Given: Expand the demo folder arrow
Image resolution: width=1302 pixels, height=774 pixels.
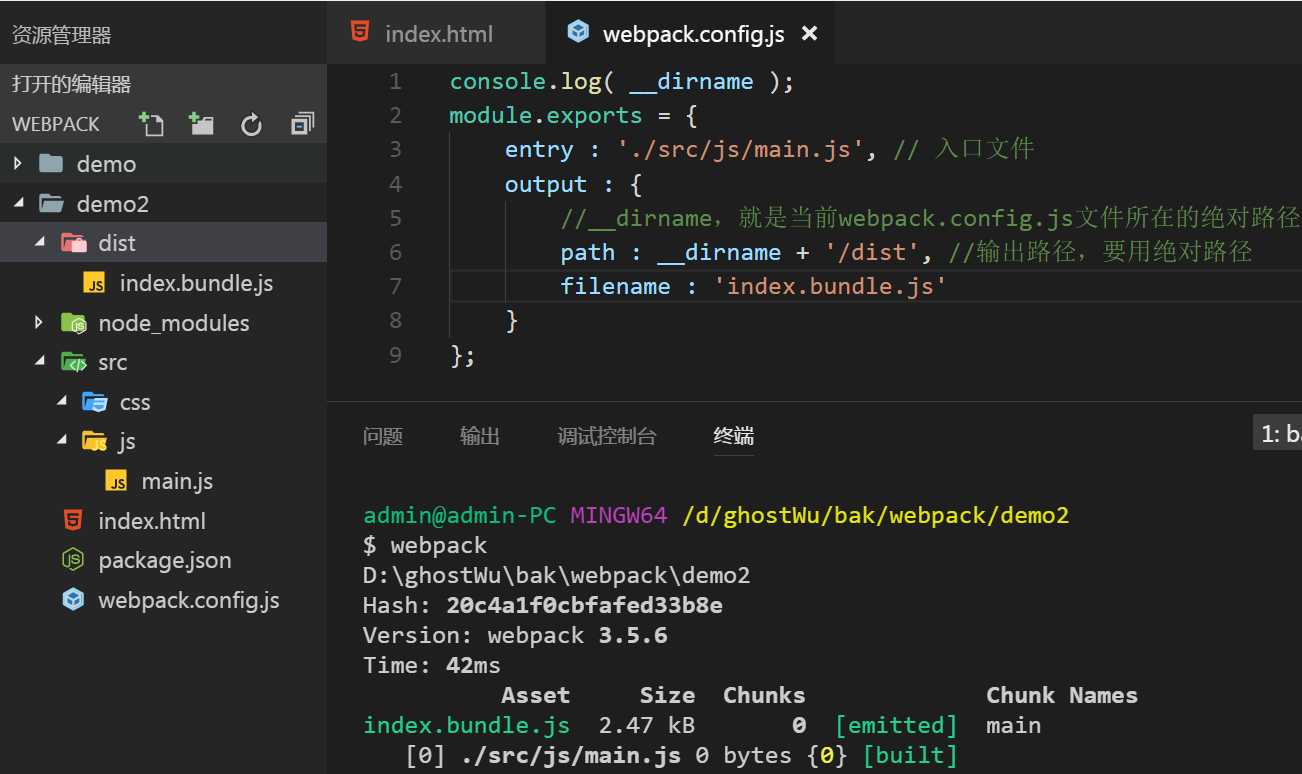Looking at the screenshot, I should pyautogui.click(x=18, y=163).
